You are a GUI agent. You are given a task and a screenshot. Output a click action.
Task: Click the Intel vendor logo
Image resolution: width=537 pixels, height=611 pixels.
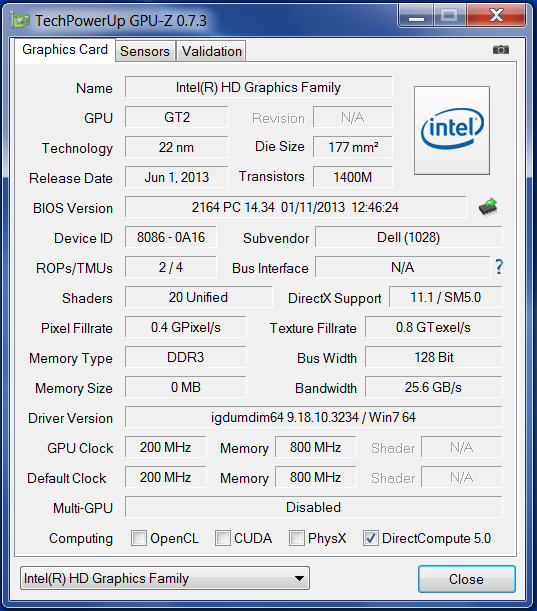tap(452, 131)
